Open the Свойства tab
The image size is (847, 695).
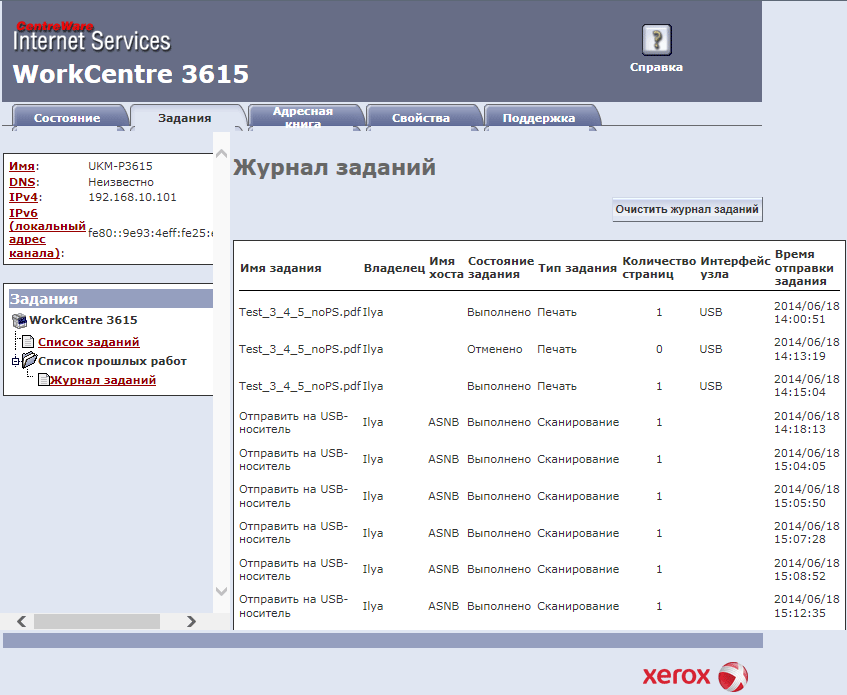pyautogui.click(x=420, y=118)
